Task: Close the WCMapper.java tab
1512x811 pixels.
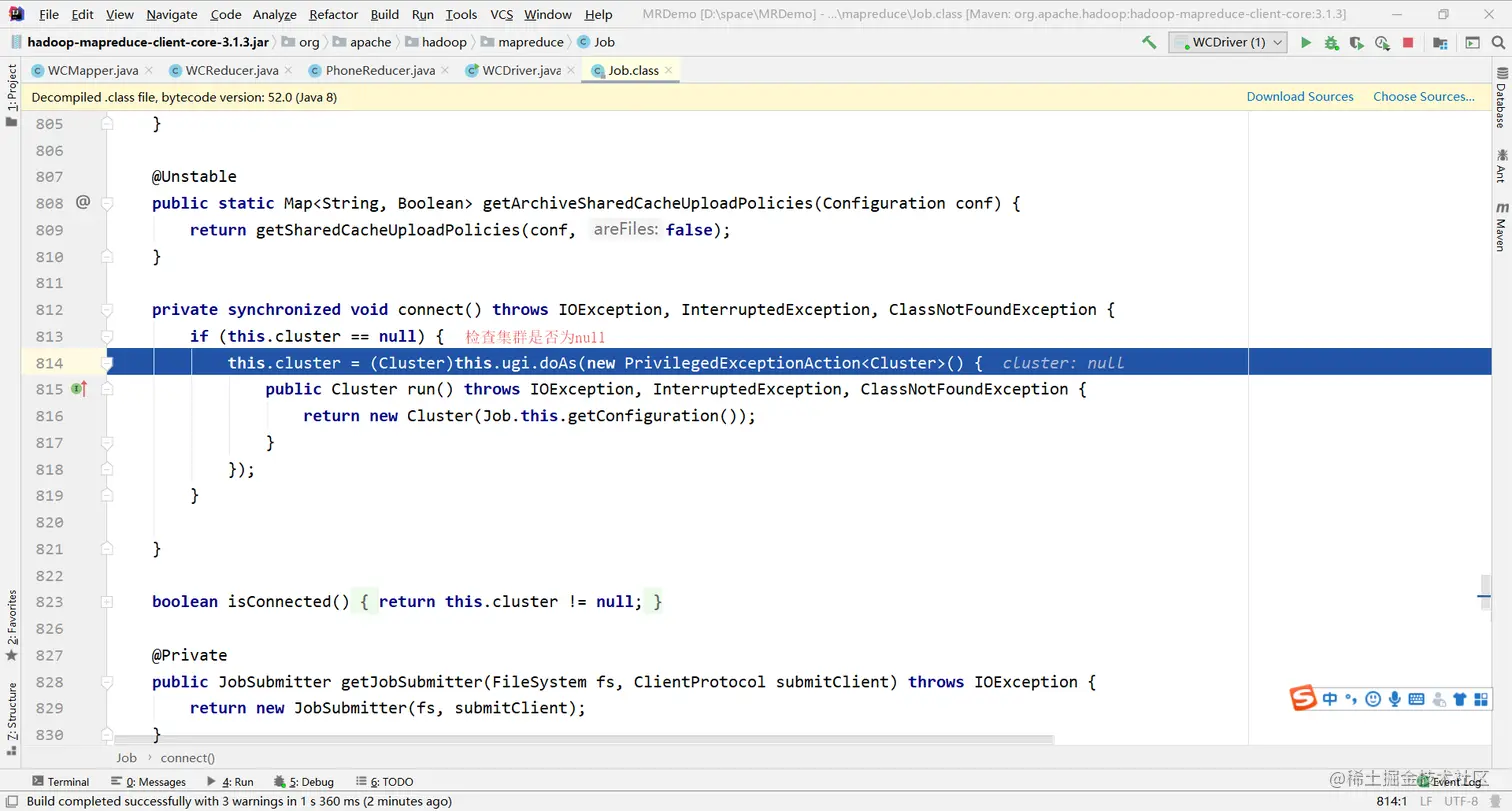Action: (148, 71)
